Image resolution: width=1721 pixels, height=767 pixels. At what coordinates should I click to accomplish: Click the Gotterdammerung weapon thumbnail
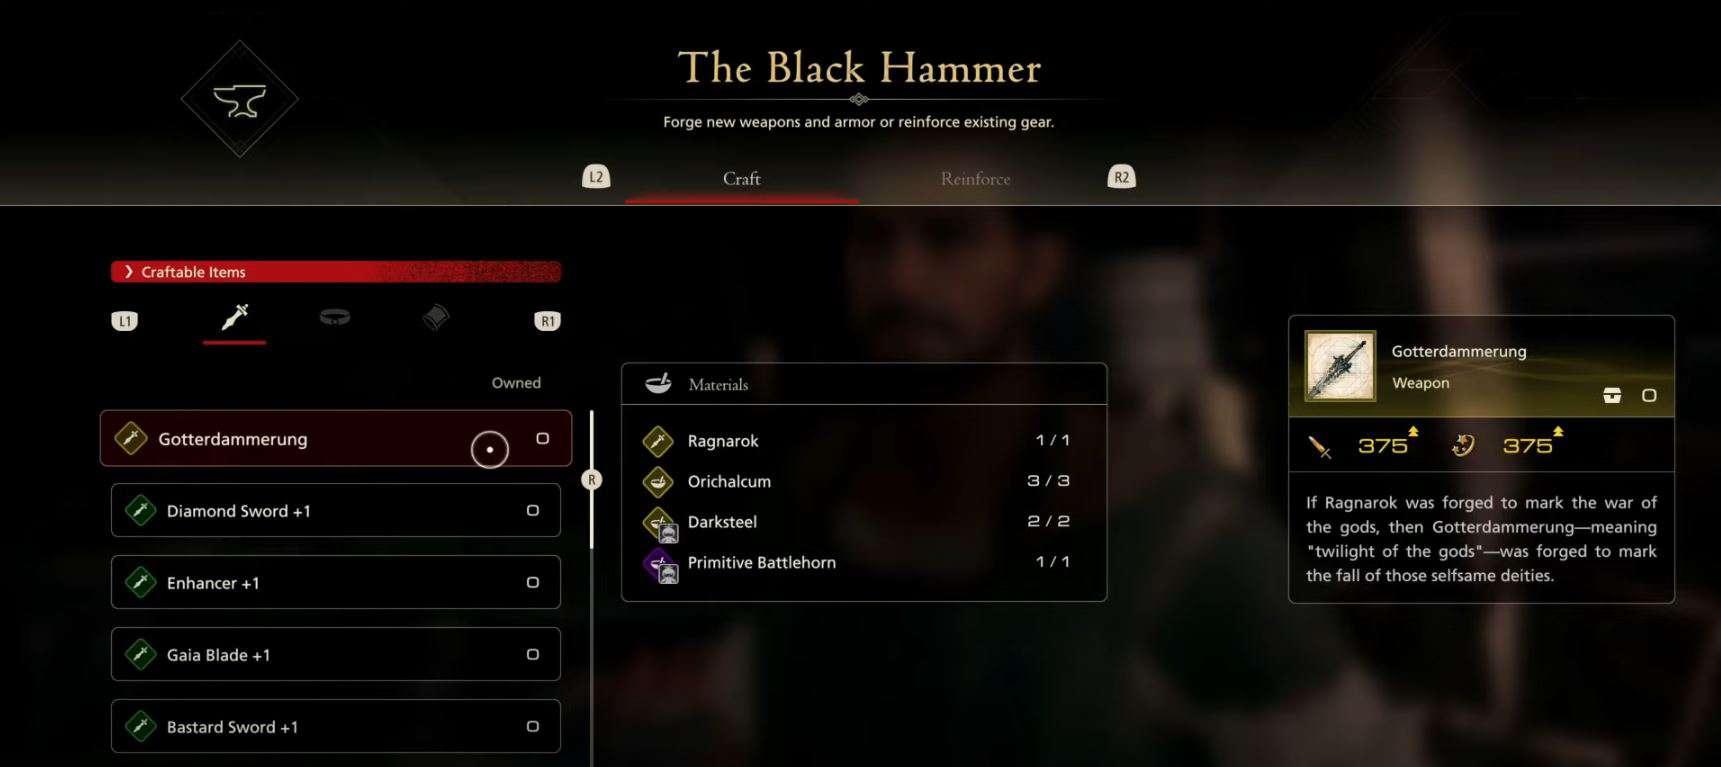point(1340,366)
